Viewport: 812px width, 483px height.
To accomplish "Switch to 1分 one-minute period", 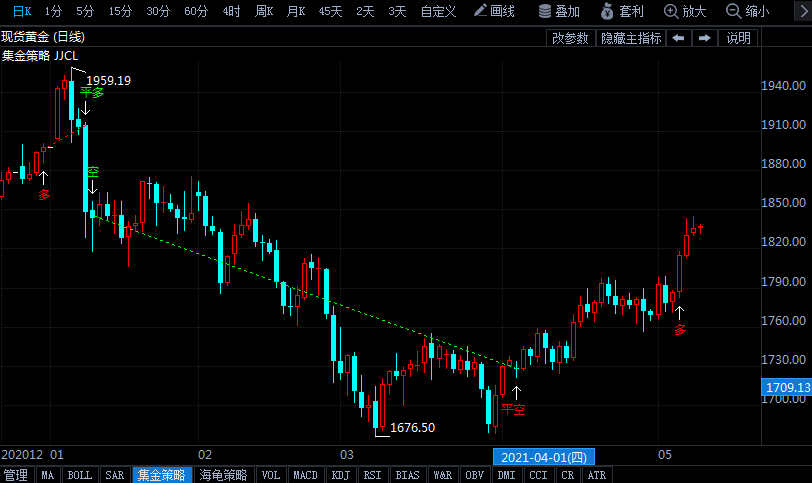I will coord(53,11).
